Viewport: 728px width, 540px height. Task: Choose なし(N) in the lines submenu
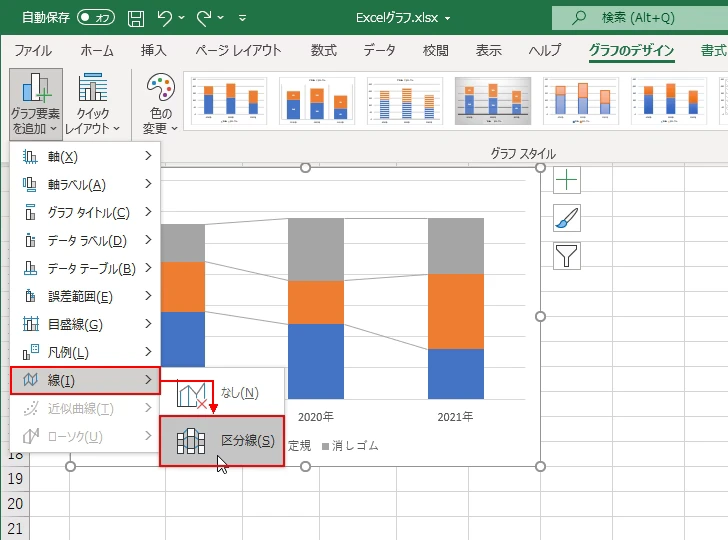222,393
